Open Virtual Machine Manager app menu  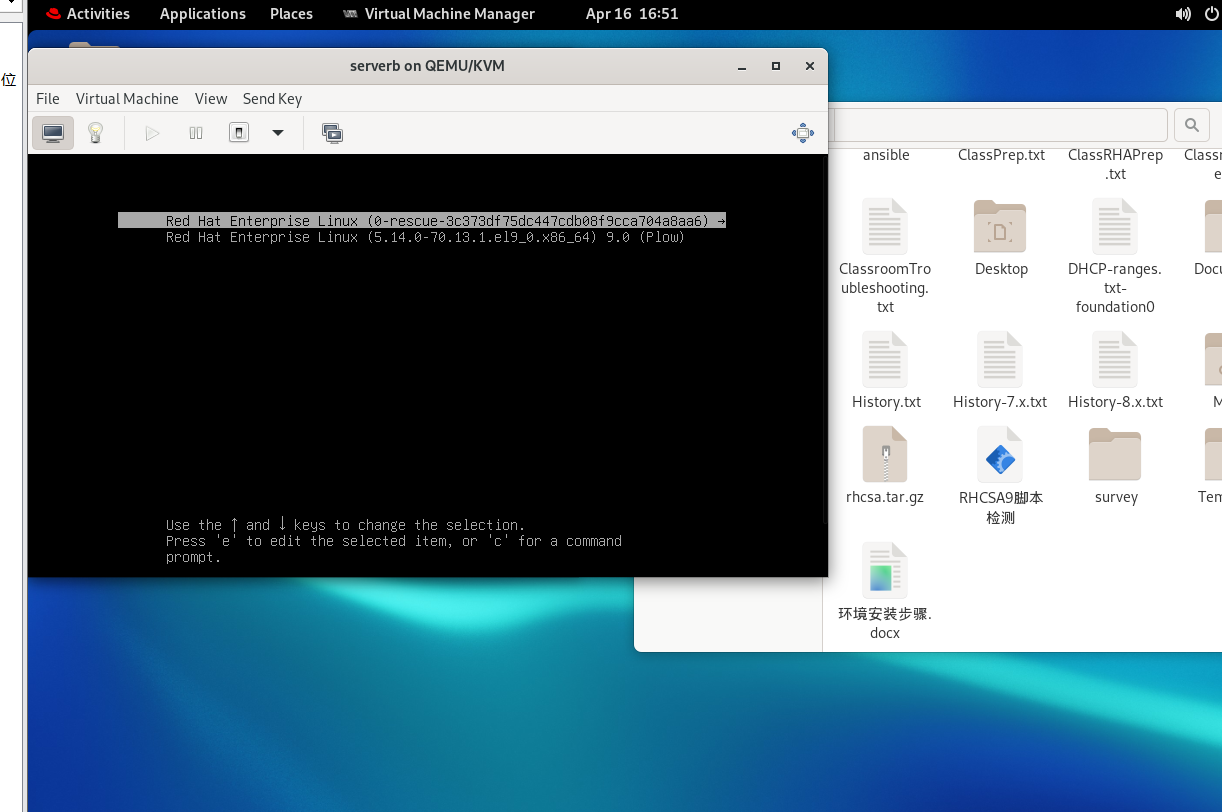[439, 14]
